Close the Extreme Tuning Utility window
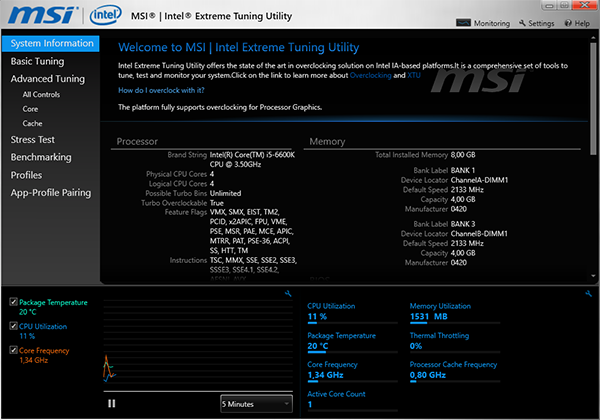600x420 pixels. [585, 5]
